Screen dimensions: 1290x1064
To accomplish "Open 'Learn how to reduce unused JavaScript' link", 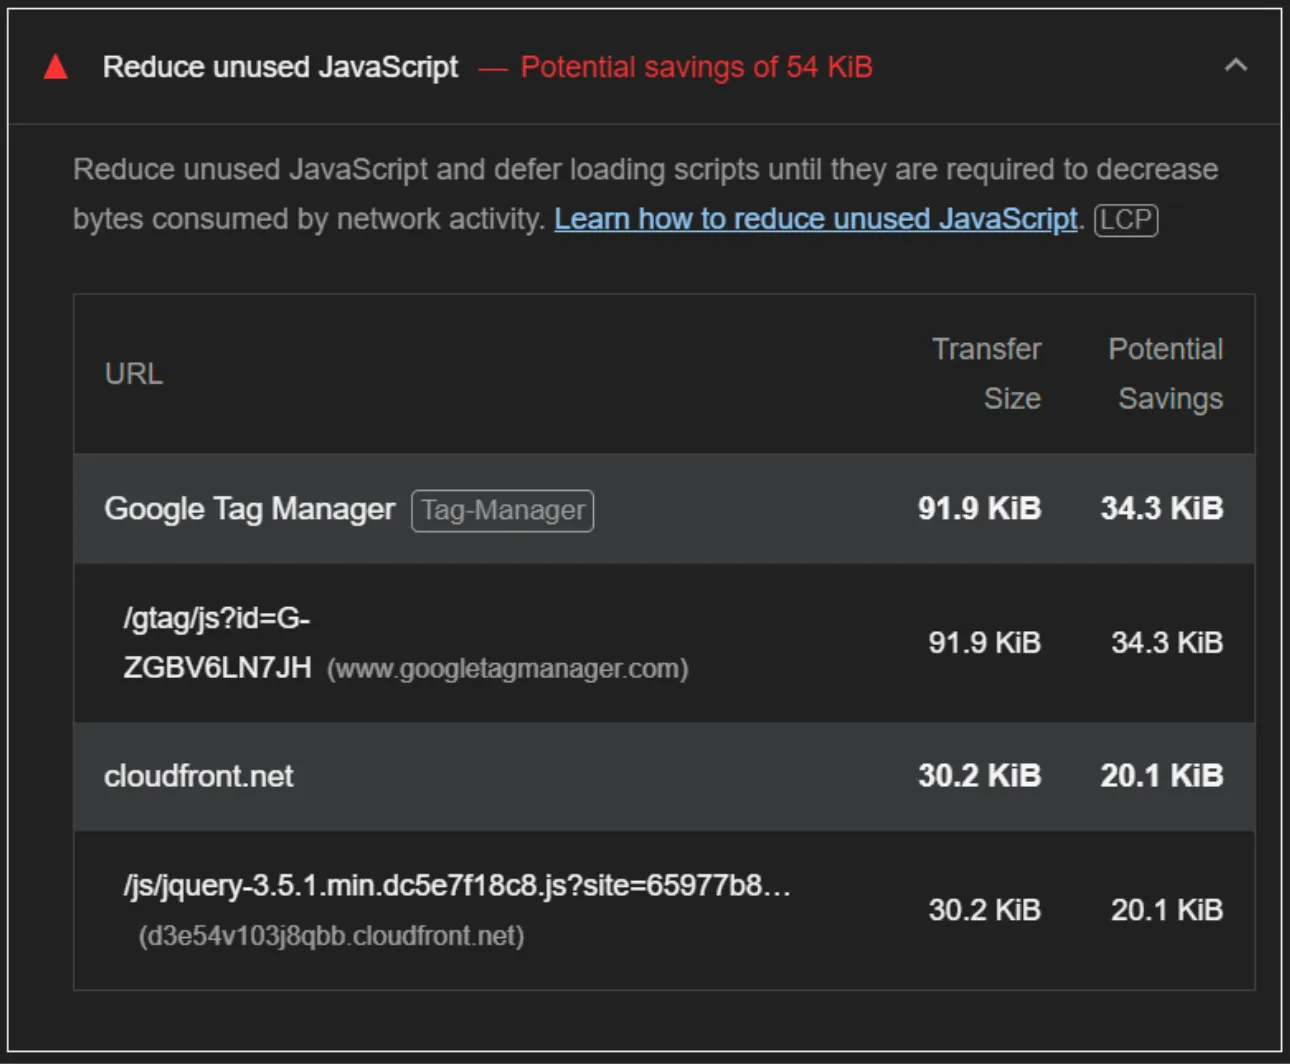I will pos(815,219).
